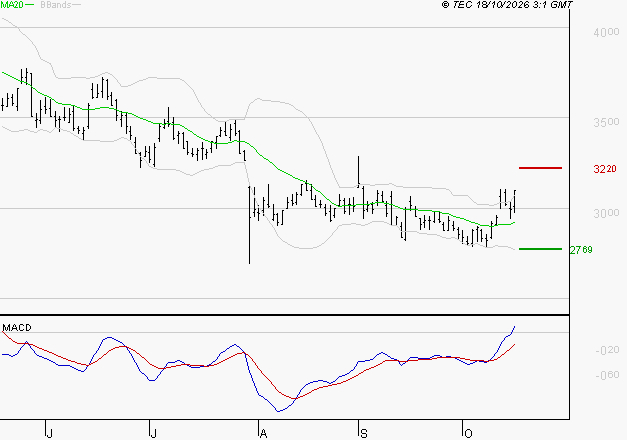Click the O month marker
Image resolution: width=627 pixels, height=440 pixels.
tap(468, 434)
